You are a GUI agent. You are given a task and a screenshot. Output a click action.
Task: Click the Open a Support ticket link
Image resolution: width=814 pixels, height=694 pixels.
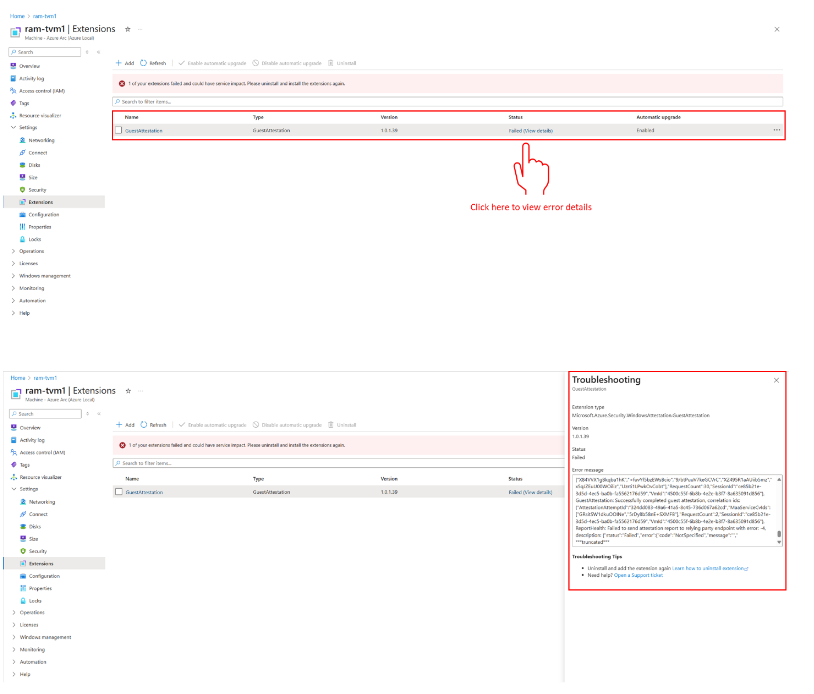coord(639,575)
